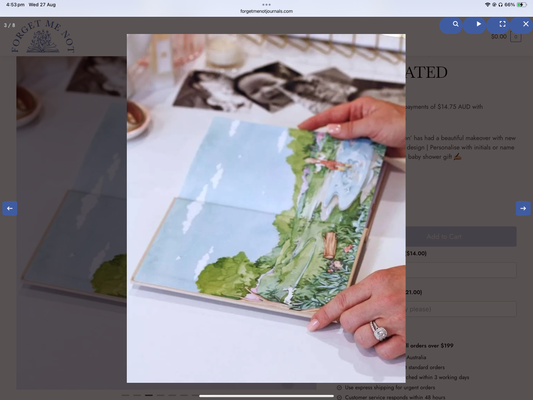Image resolution: width=533 pixels, height=400 pixels.
Task: Select the first slide indicator dash
Action: (125, 395)
